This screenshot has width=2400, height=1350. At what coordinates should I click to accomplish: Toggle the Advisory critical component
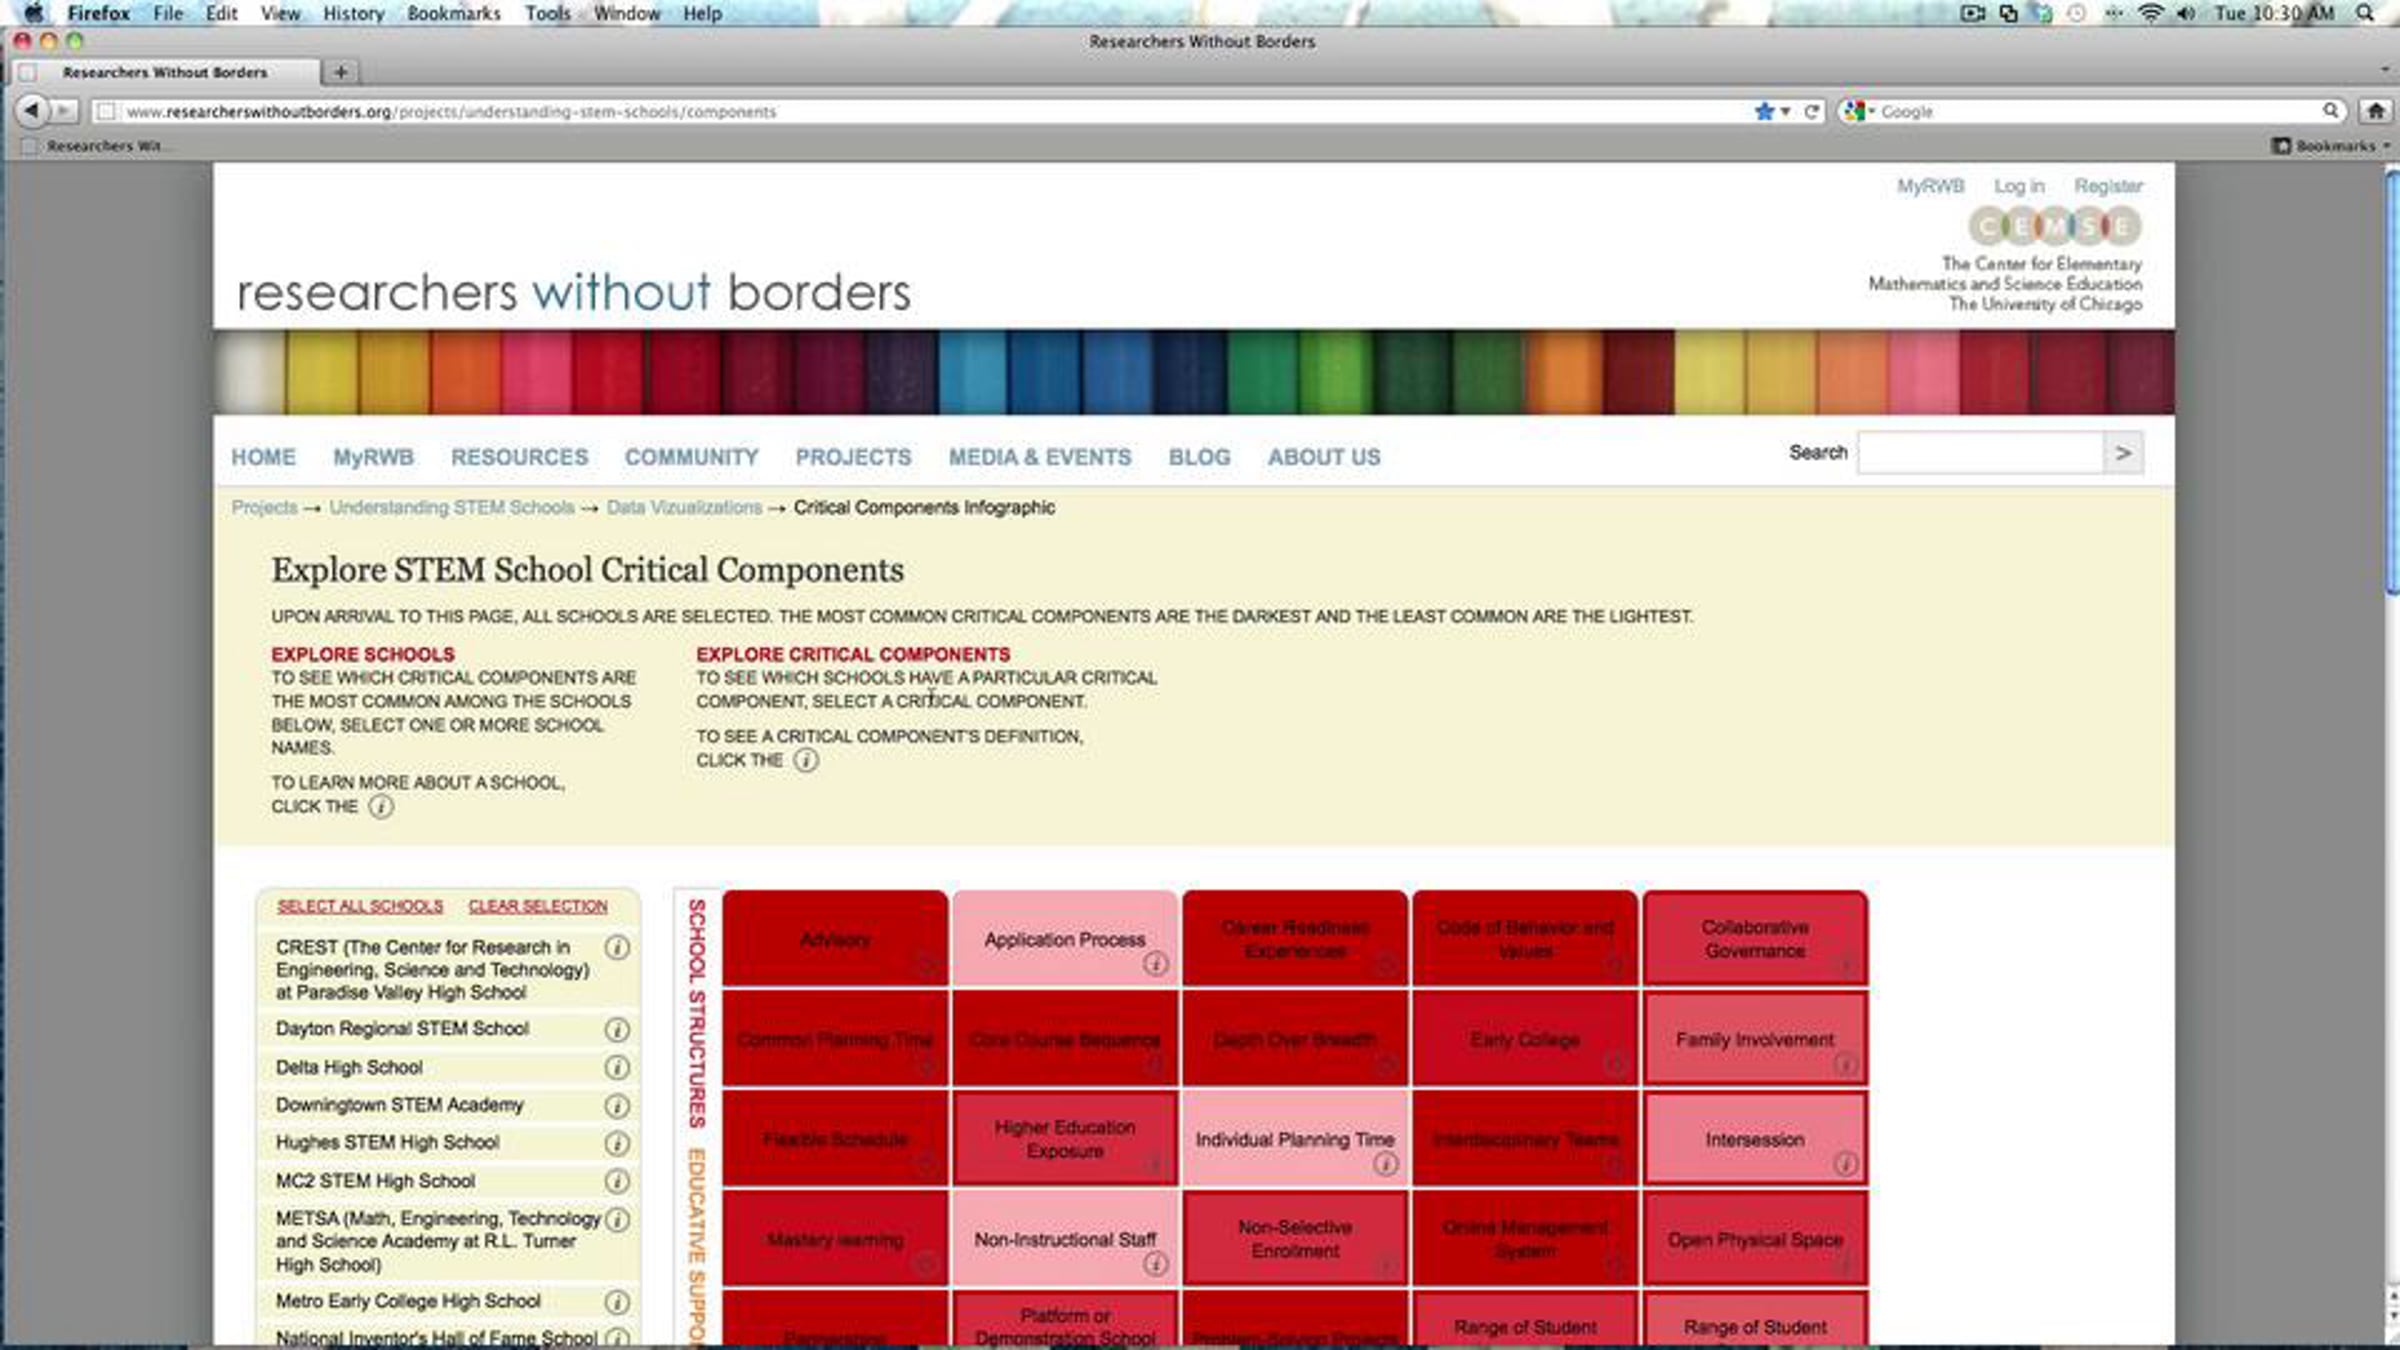[835, 938]
